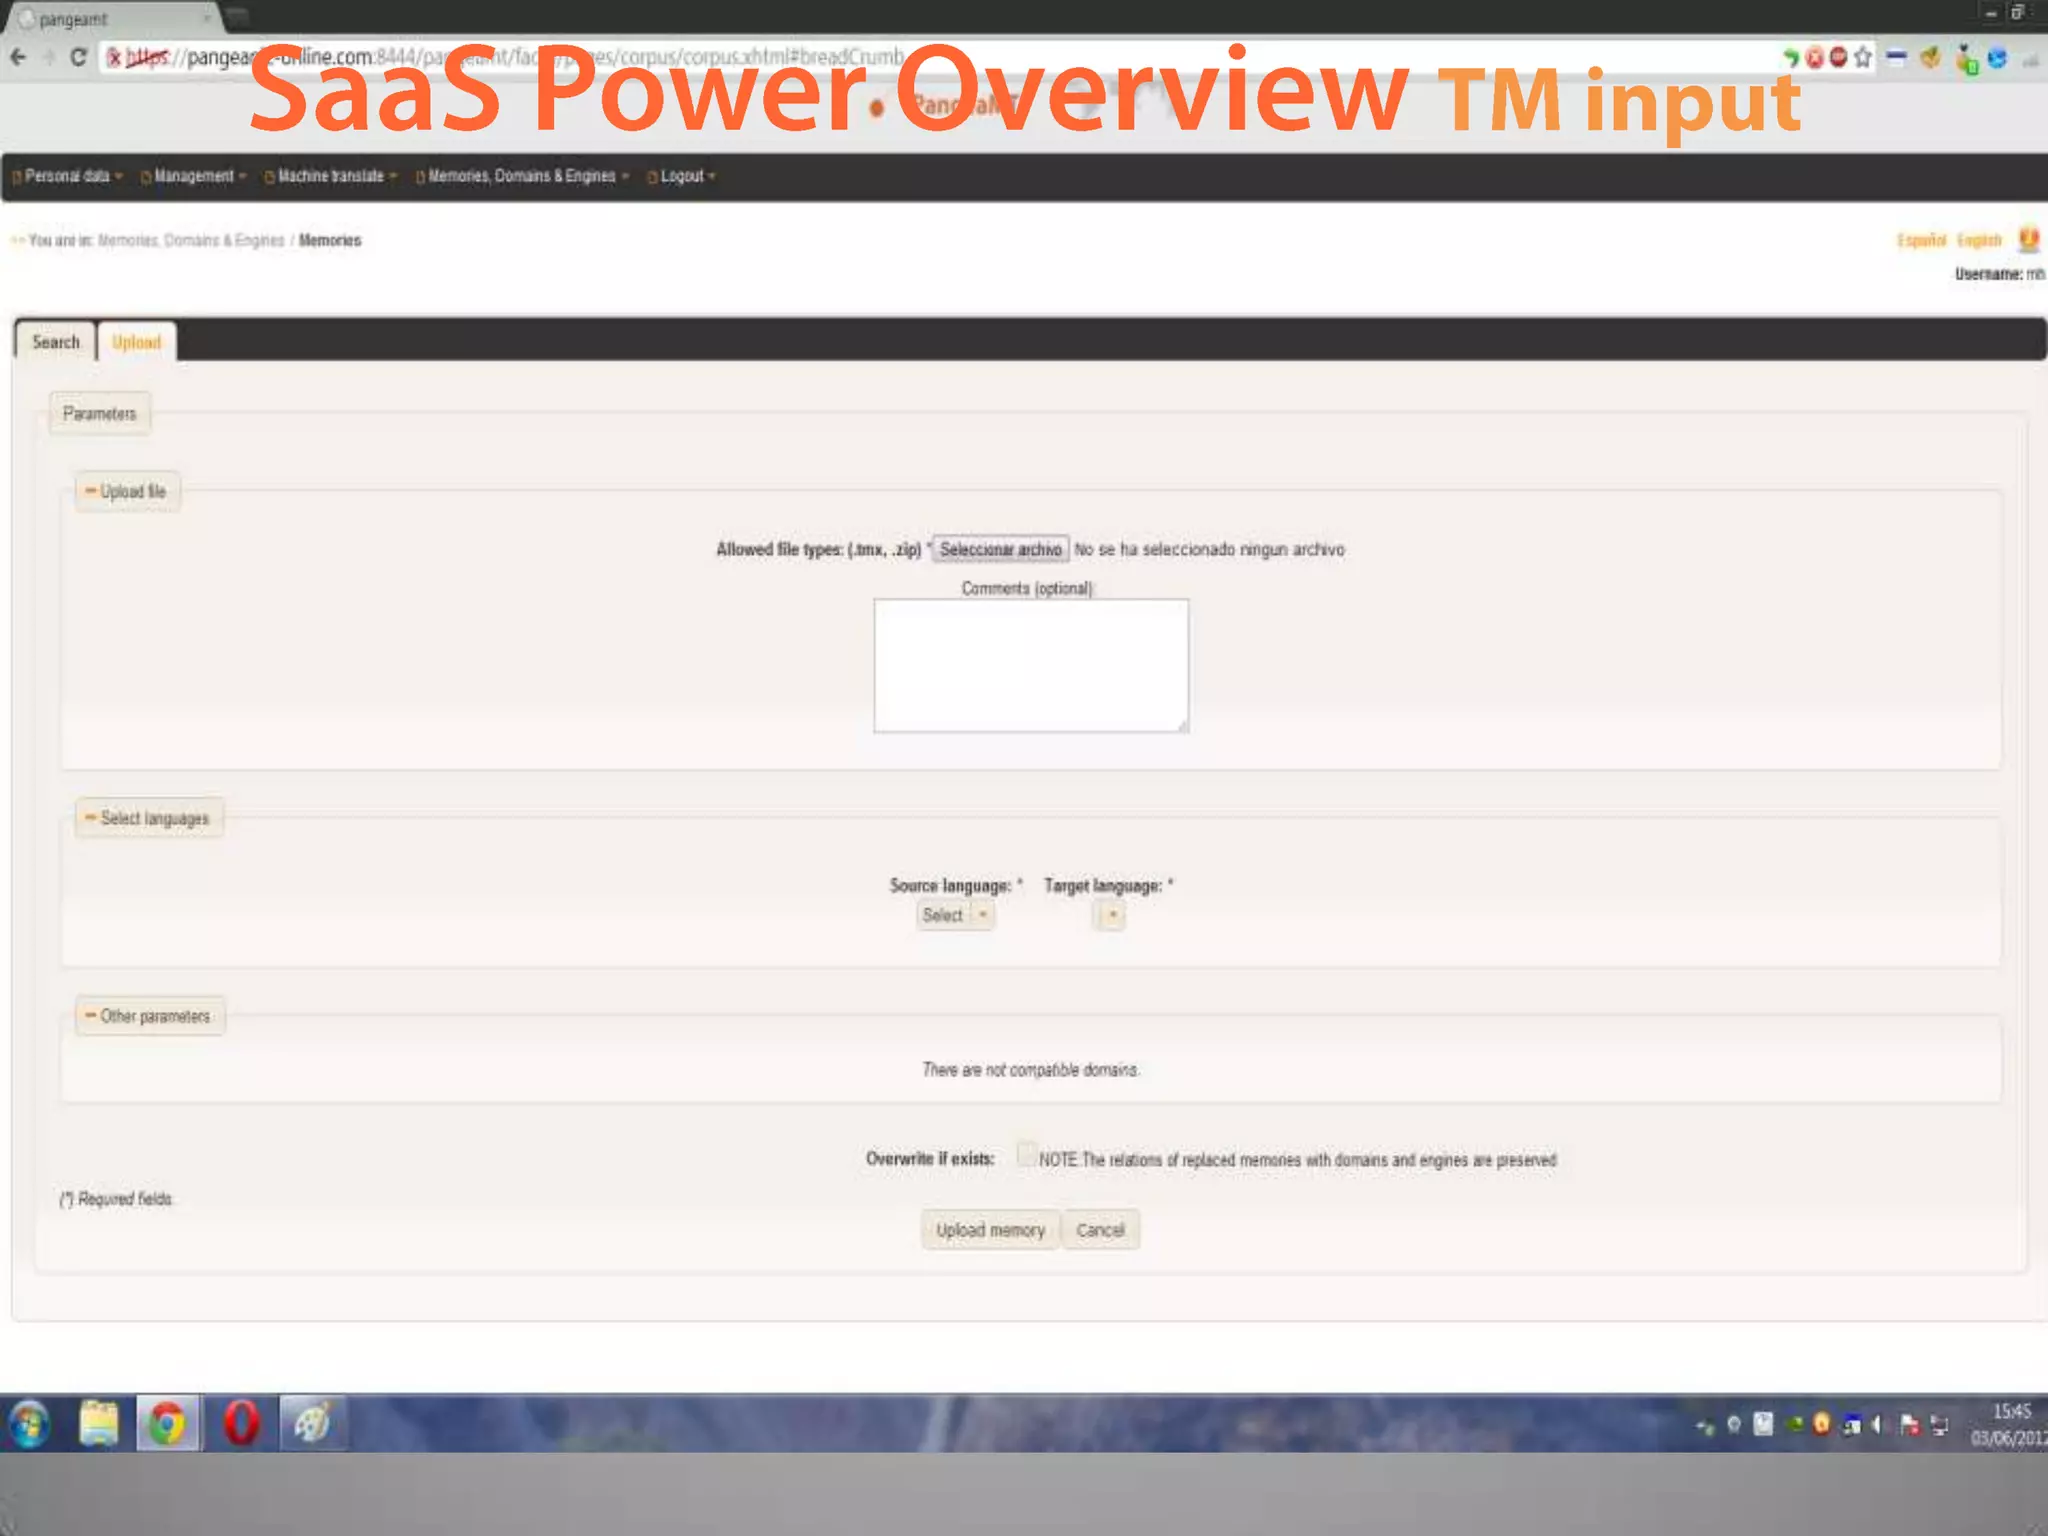The height and width of the screenshot is (1536, 2048).
Task: Open the Windows Start orb
Action: tap(29, 1424)
